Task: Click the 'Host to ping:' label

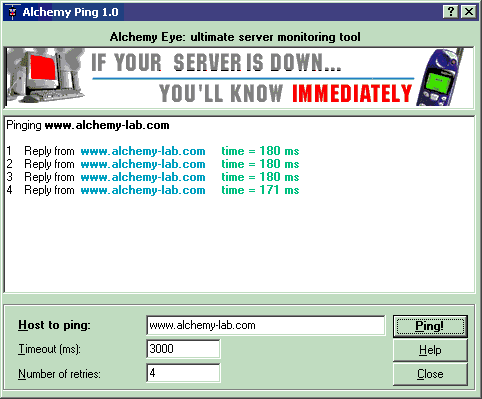Action: pos(54,325)
